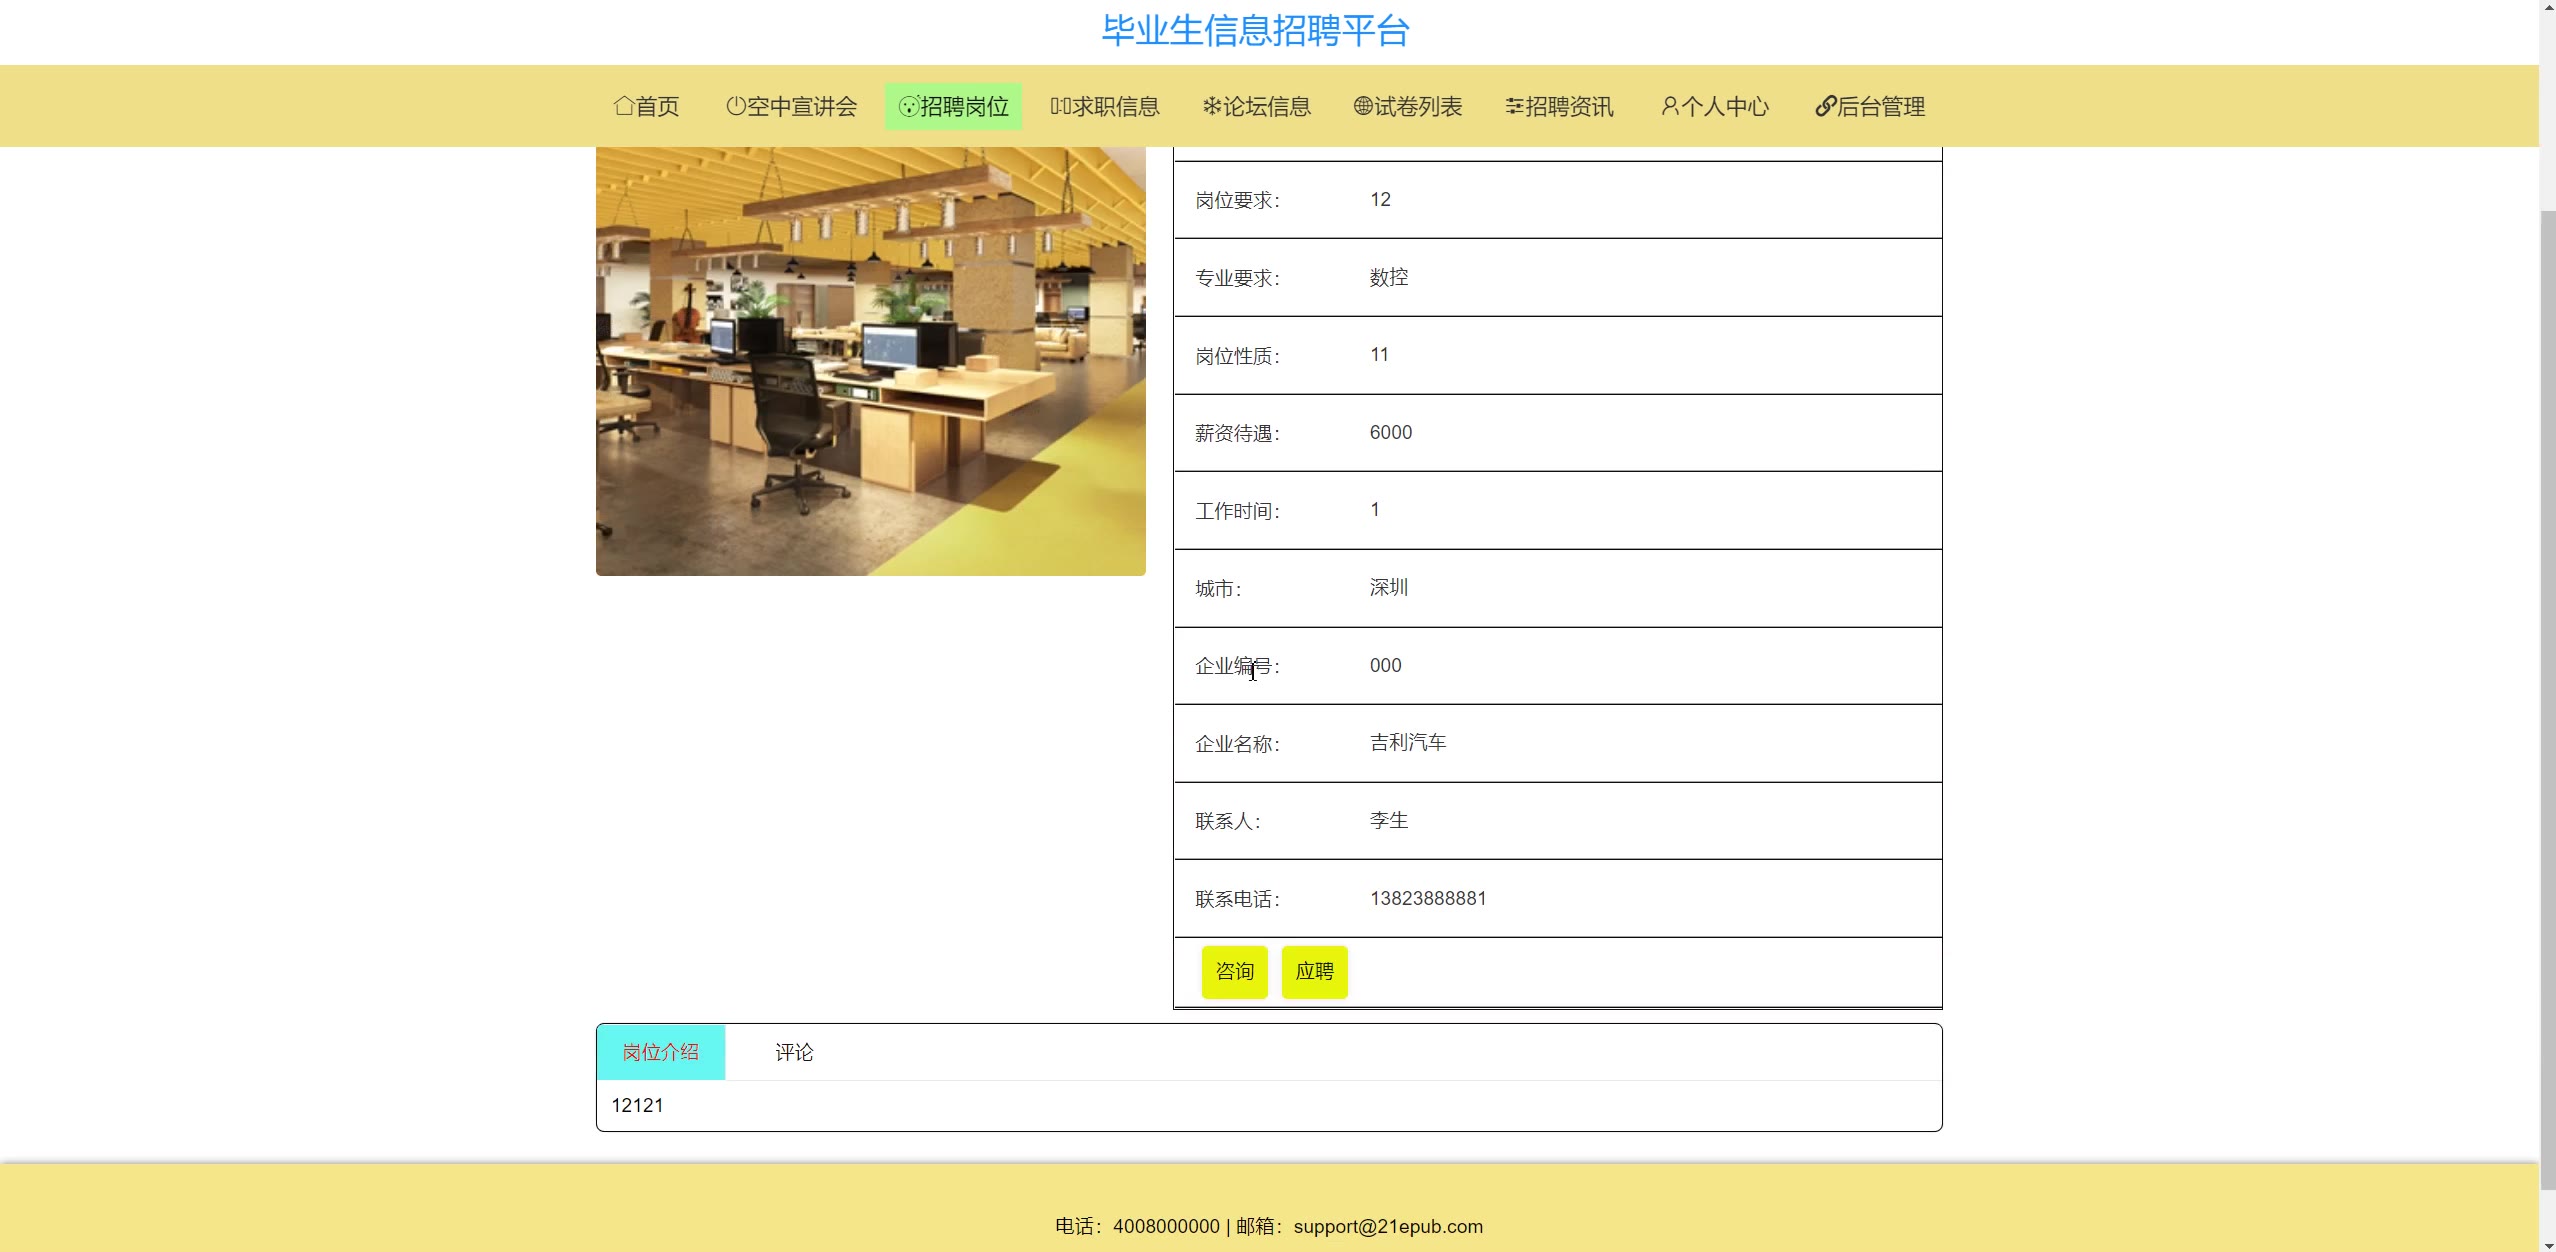Click the link icon beside 后台管理
Viewport: 2556px width, 1252px height.
pyautogui.click(x=1826, y=106)
